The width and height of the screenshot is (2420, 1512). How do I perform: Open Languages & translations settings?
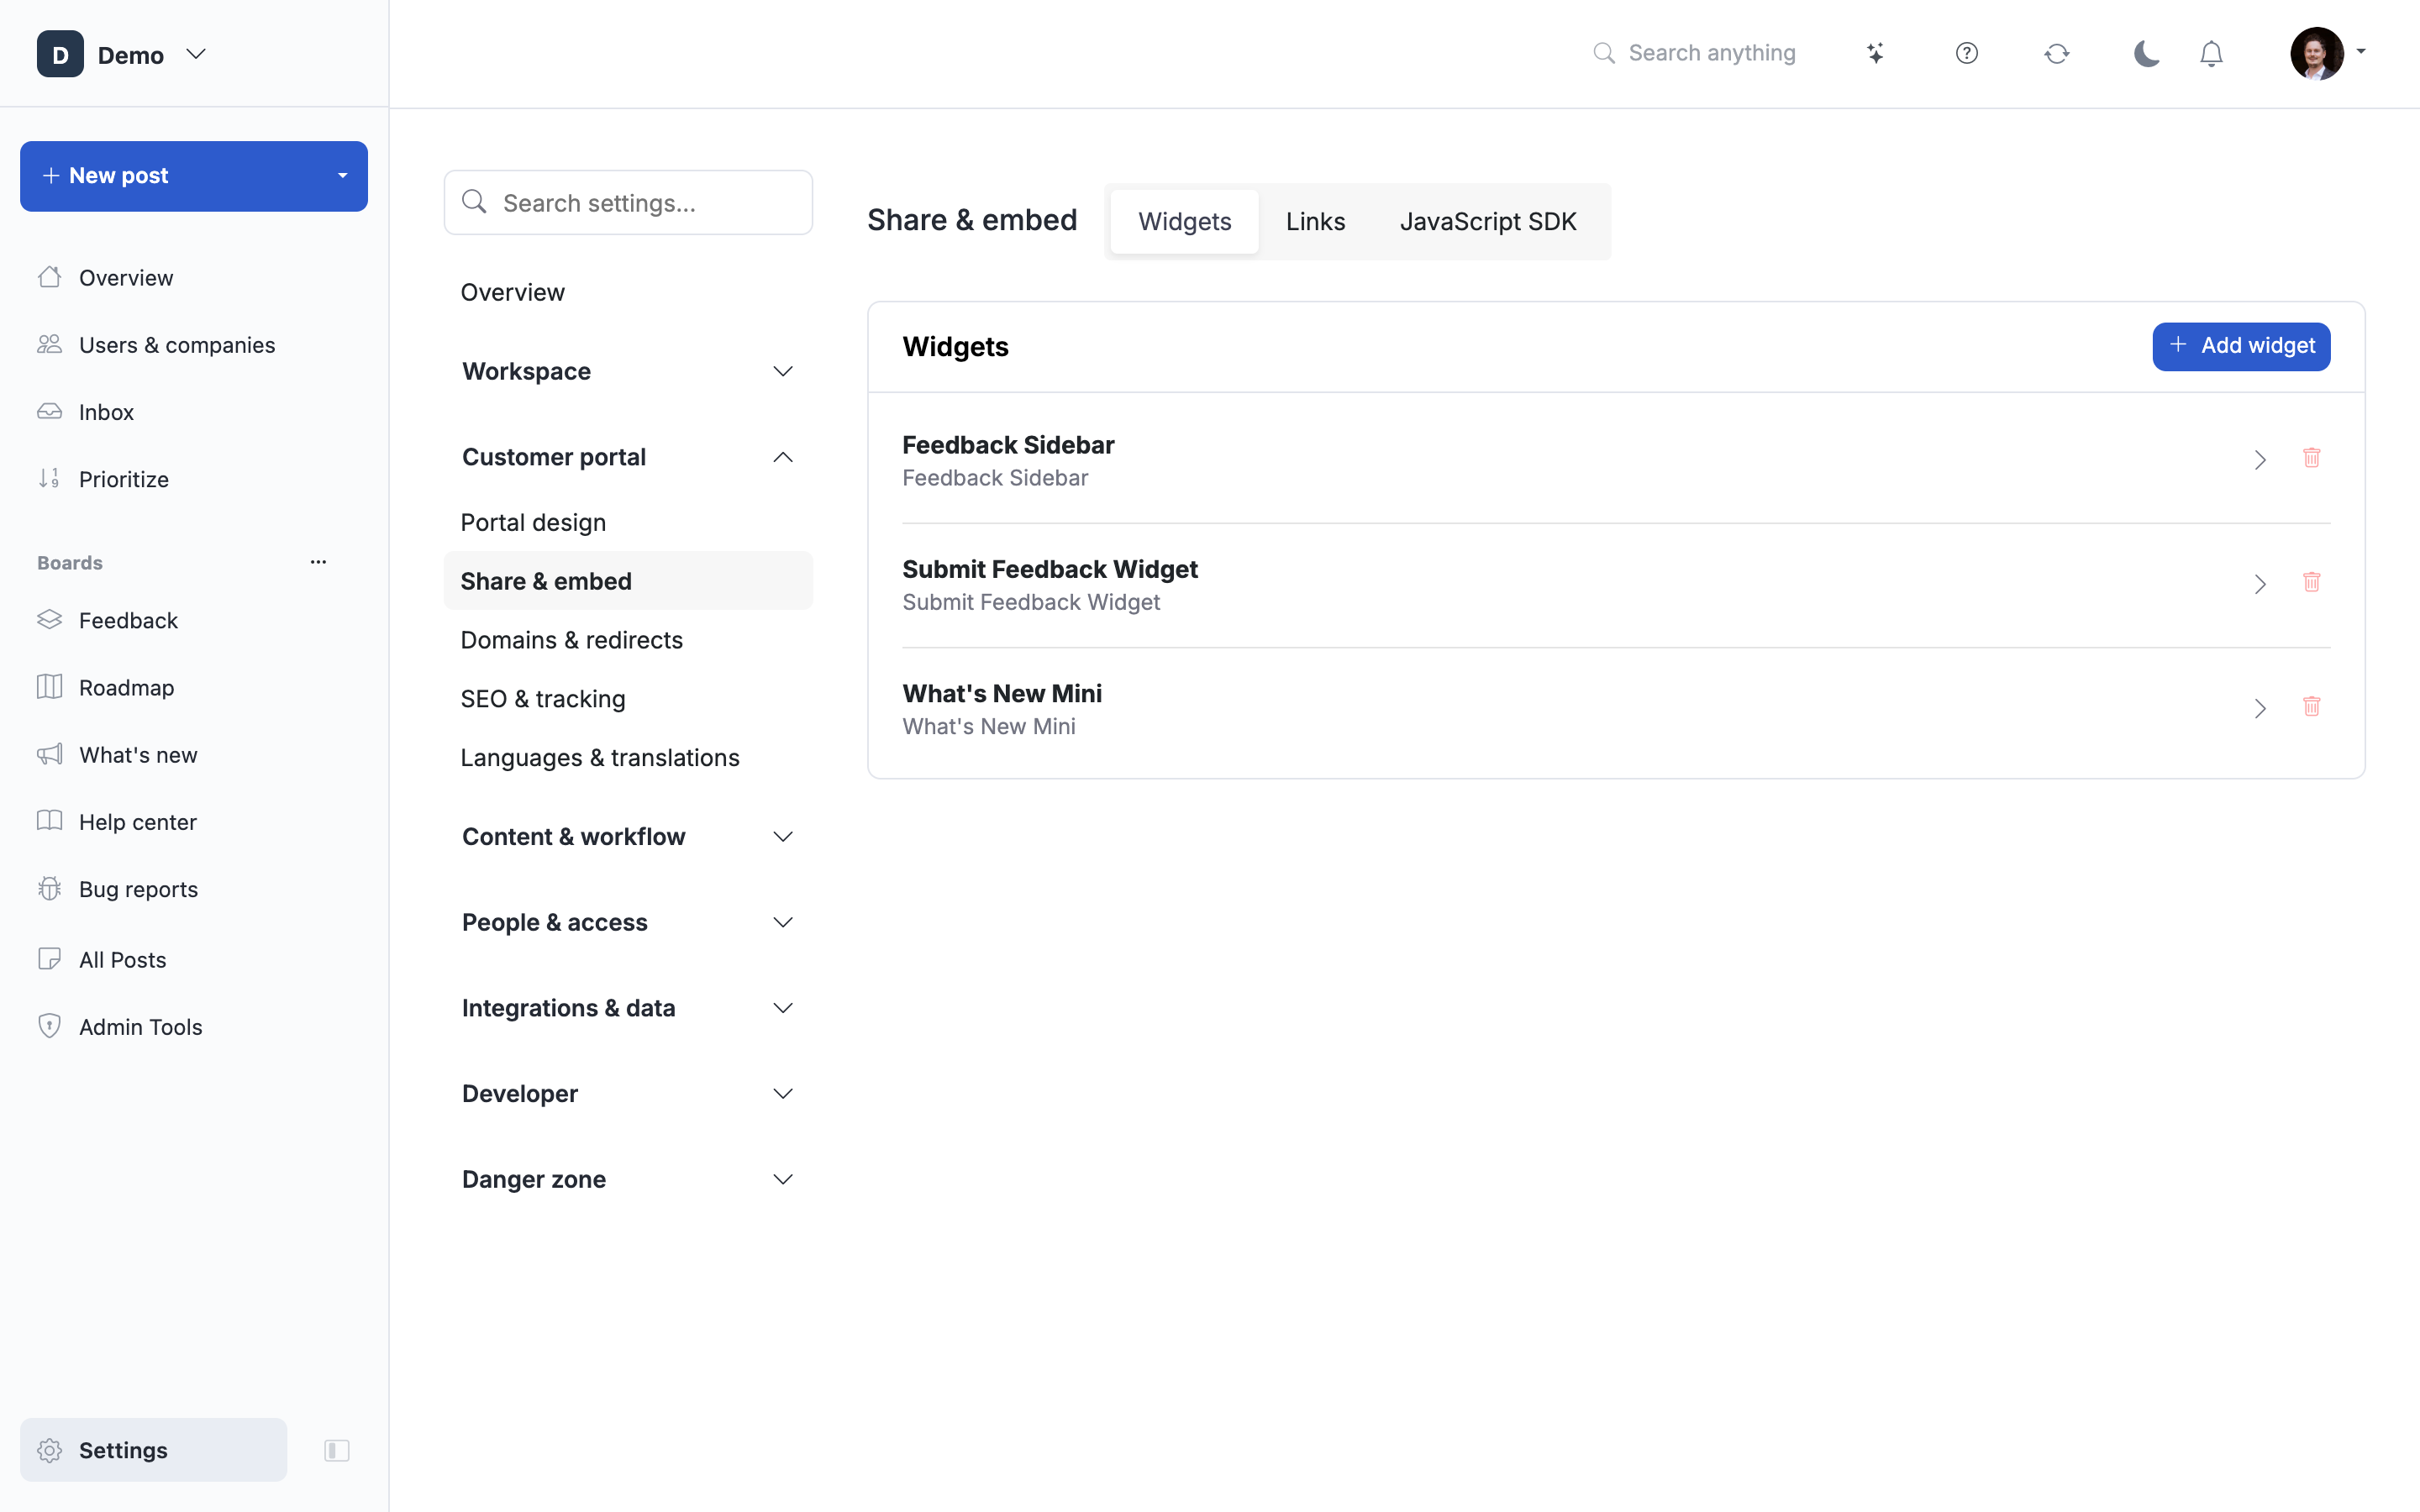628,757
